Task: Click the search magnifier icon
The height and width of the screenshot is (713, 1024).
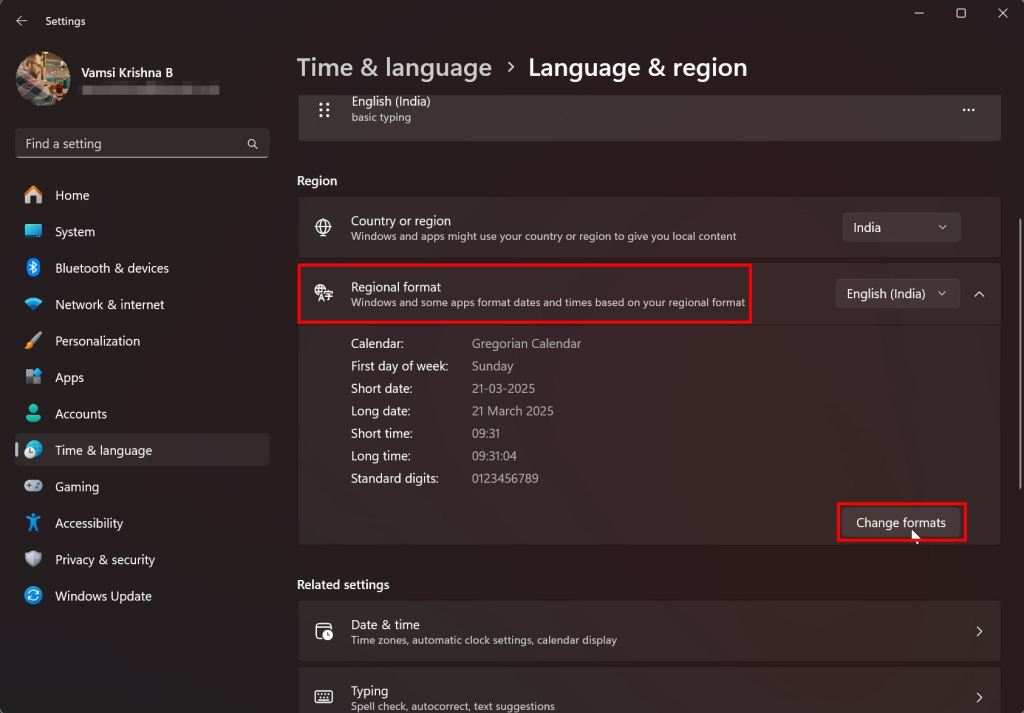Action: 252,144
